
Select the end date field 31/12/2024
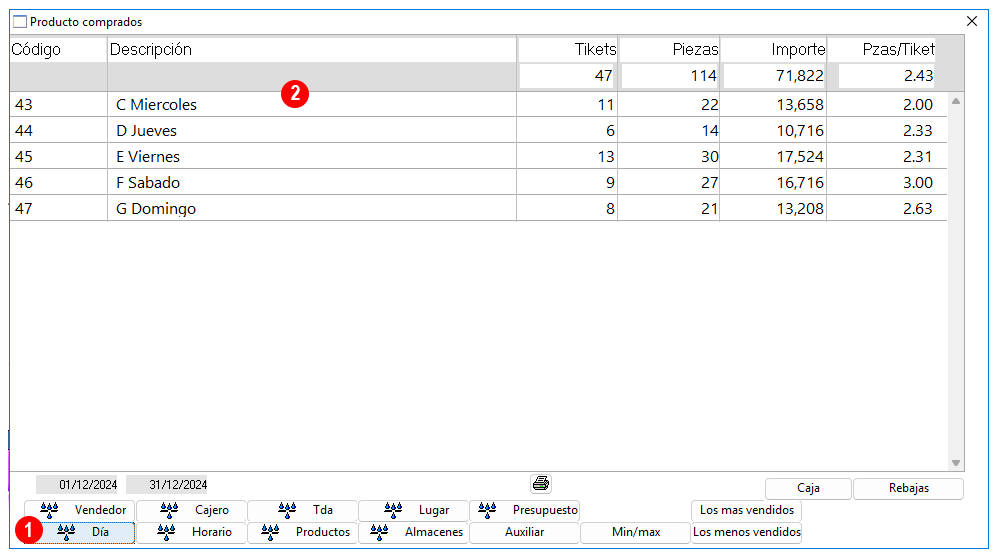(167, 484)
